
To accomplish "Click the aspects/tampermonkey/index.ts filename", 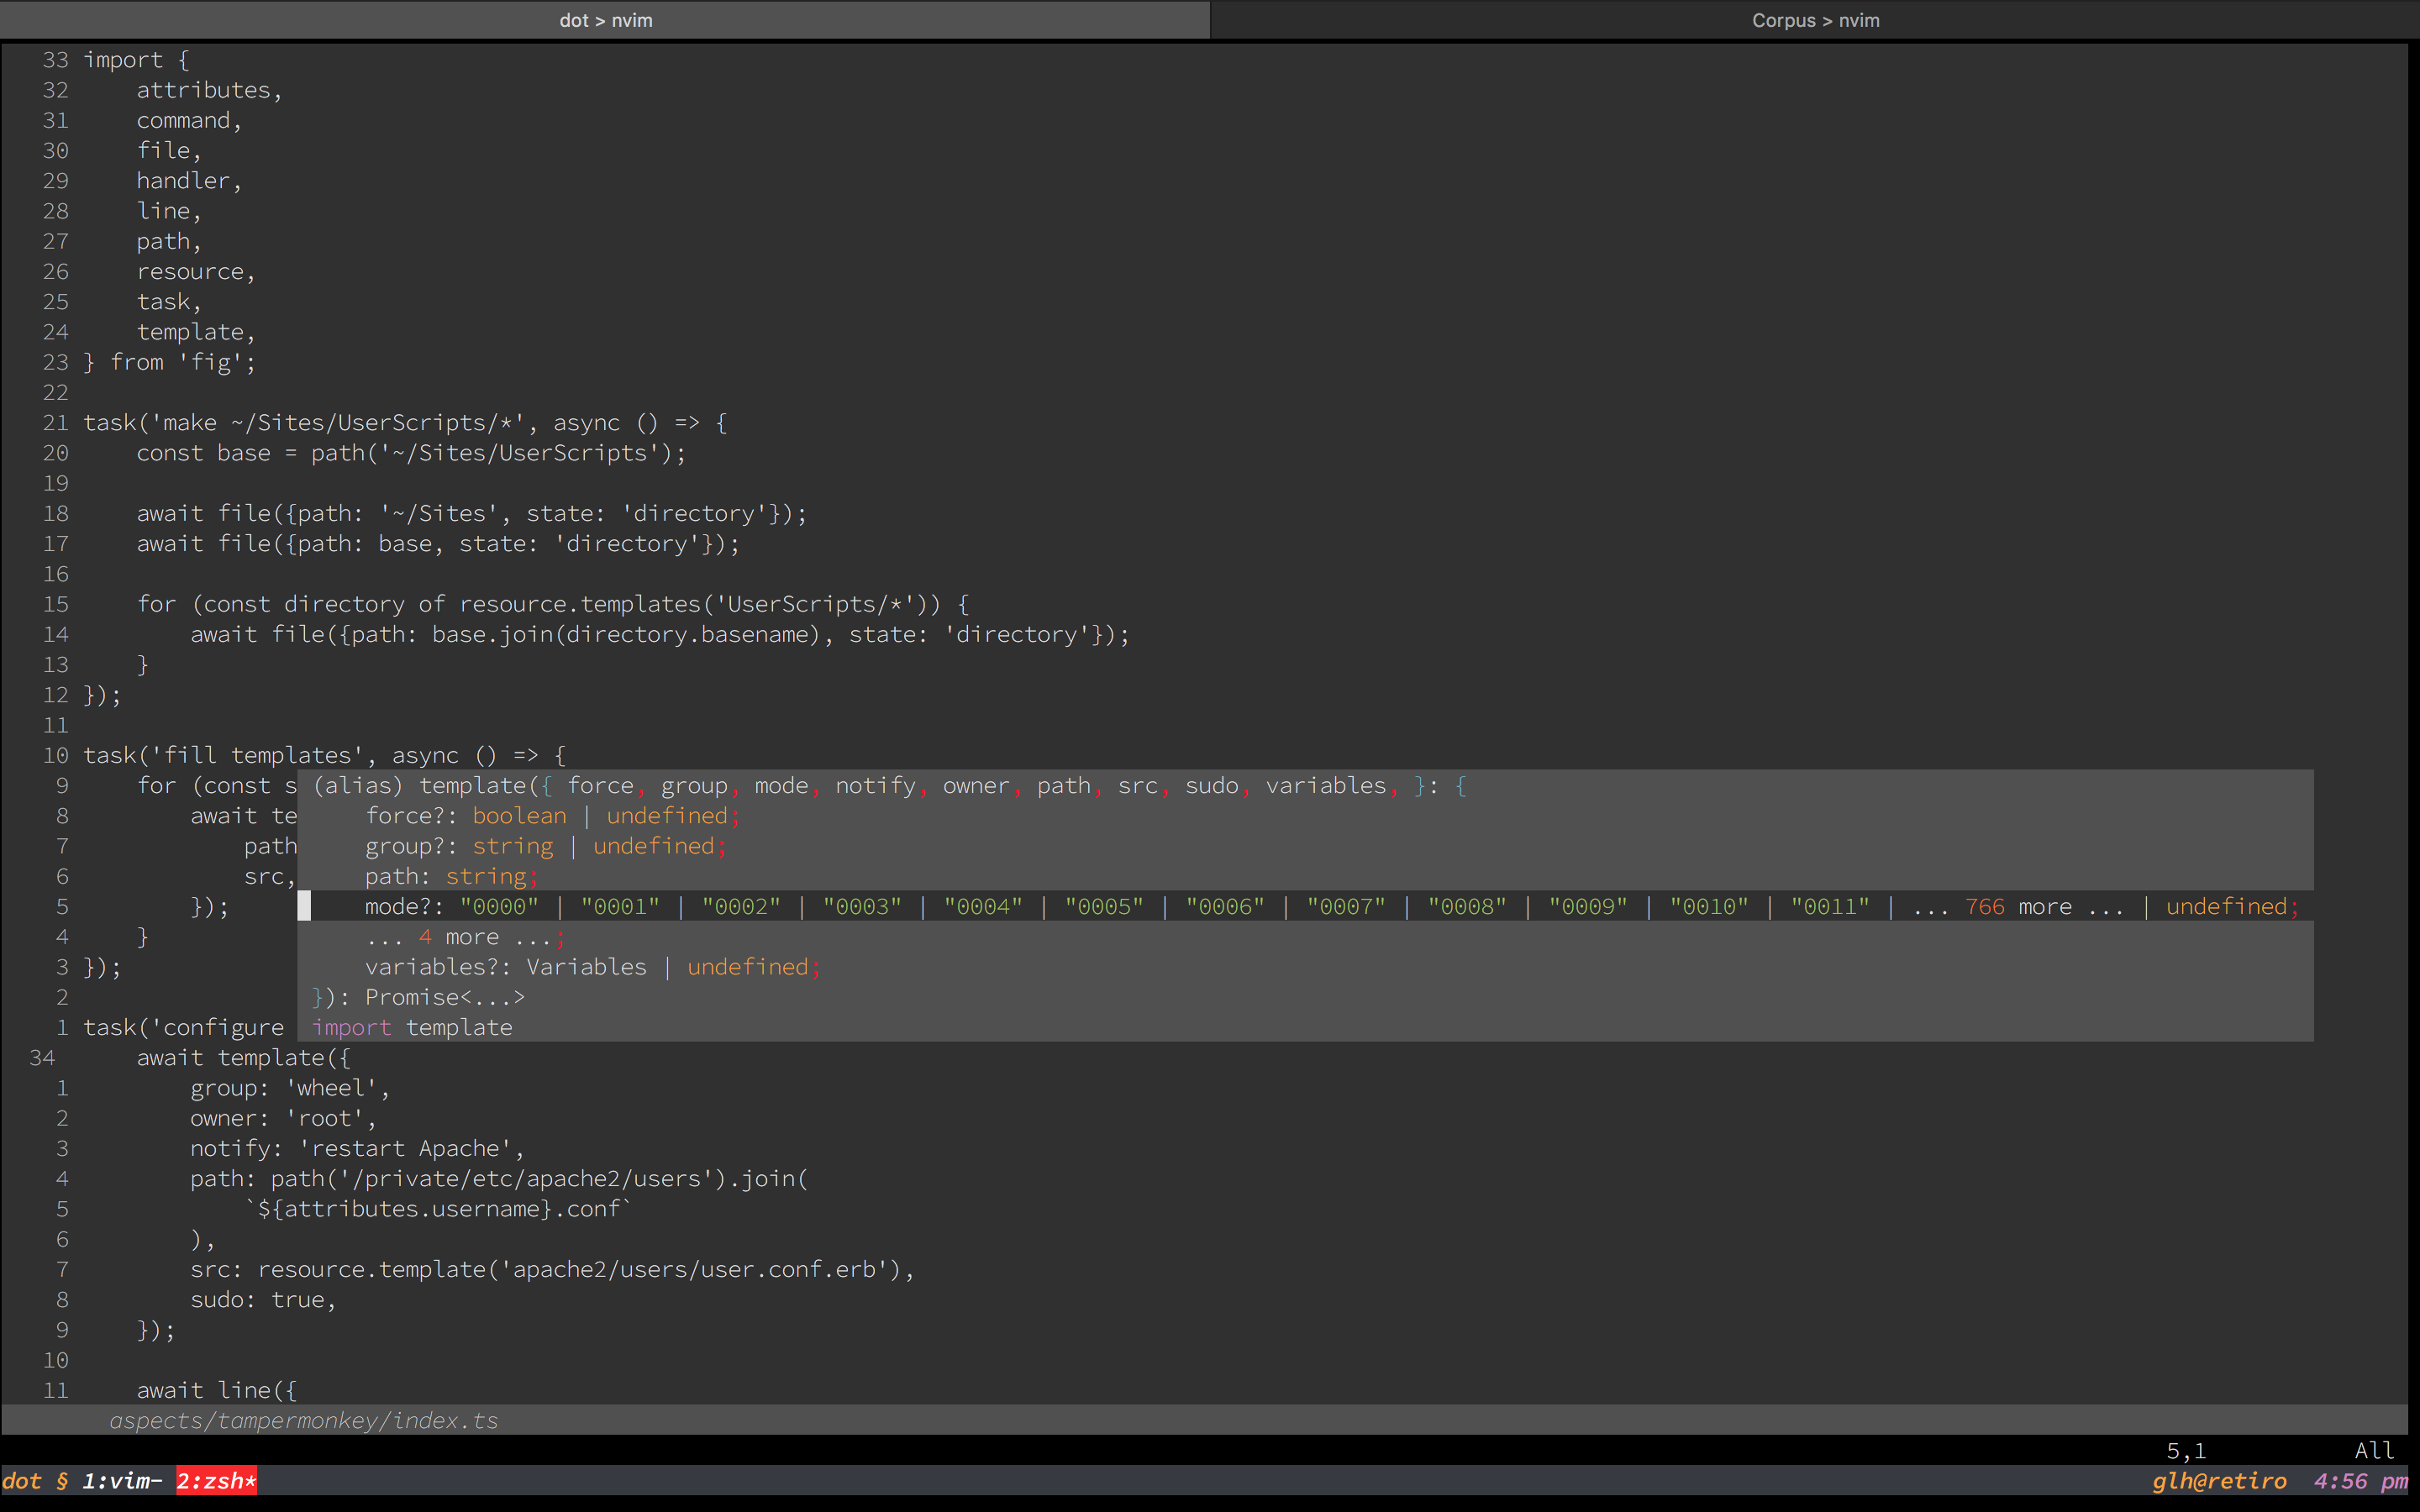I will click(305, 1420).
